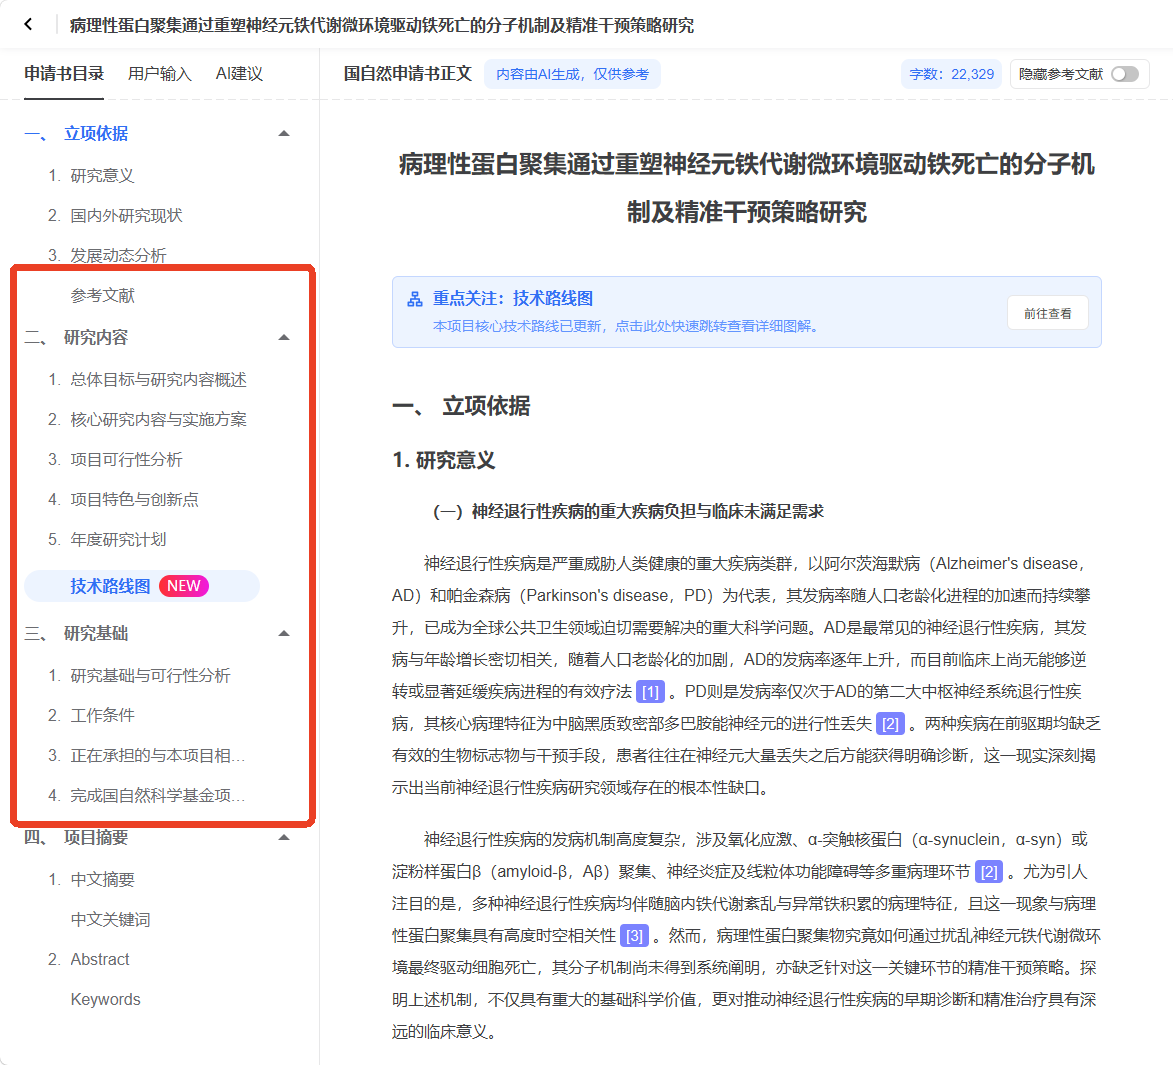Click the document heading 一、立项依据
The height and width of the screenshot is (1065, 1173).
pyautogui.click(x=461, y=406)
